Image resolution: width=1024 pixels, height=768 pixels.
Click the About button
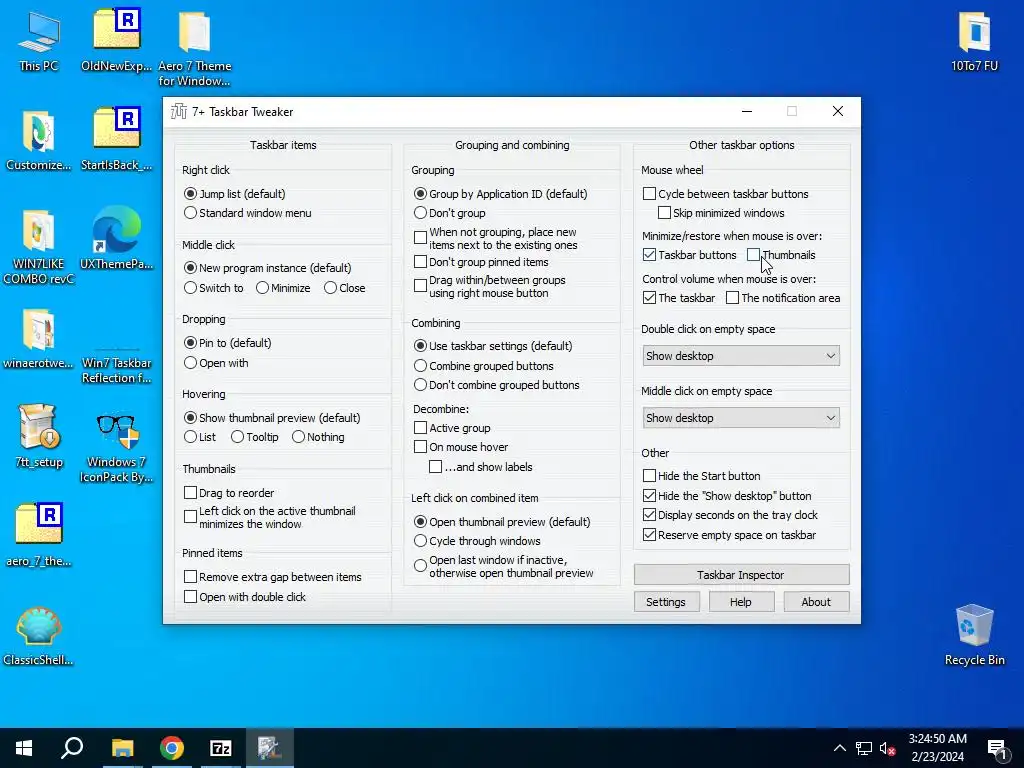coord(816,602)
